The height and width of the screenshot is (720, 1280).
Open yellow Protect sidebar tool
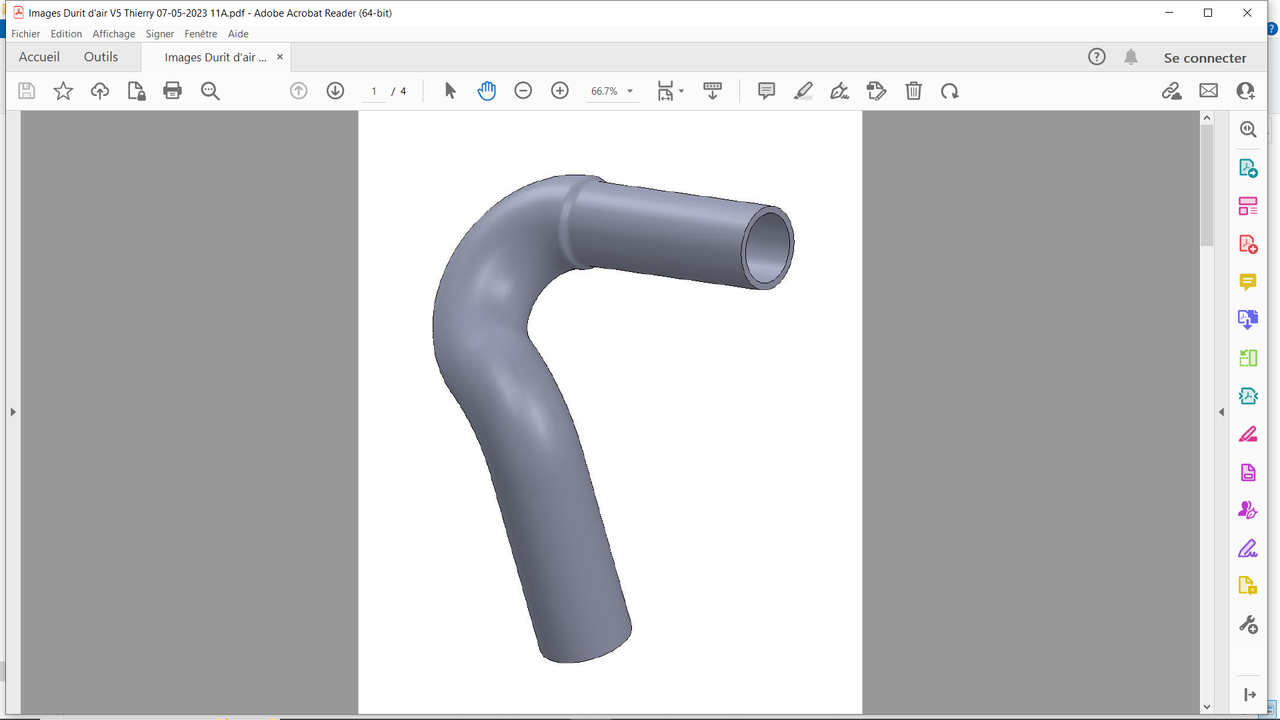click(x=1248, y=586)
